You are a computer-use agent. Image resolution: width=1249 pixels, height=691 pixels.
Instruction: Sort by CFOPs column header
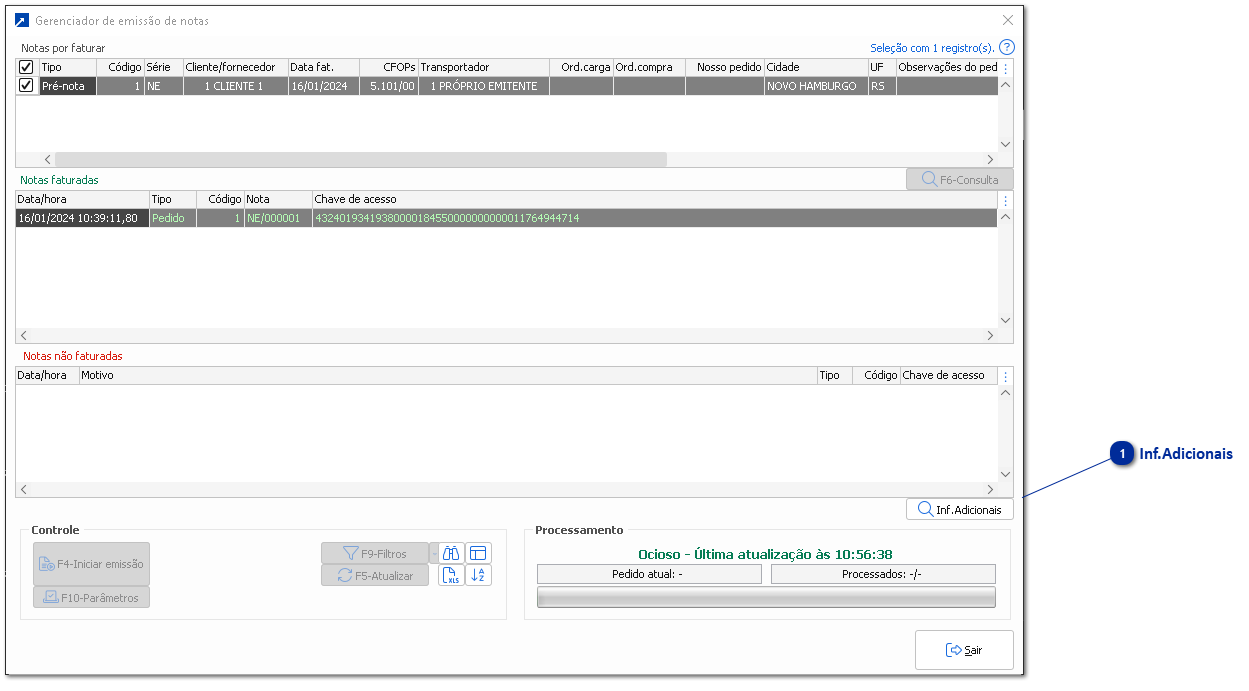click(x=388, y=67)
